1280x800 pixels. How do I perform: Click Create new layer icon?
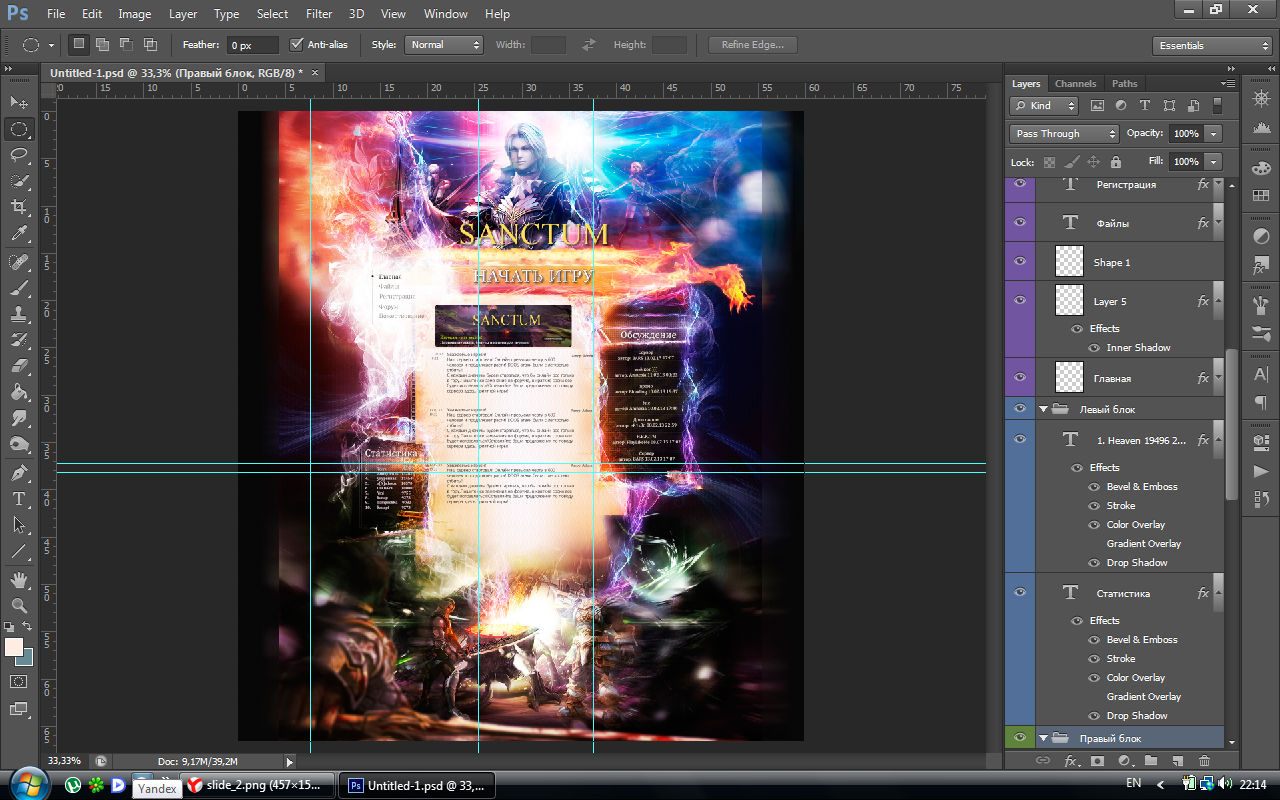click(1178, 762)
